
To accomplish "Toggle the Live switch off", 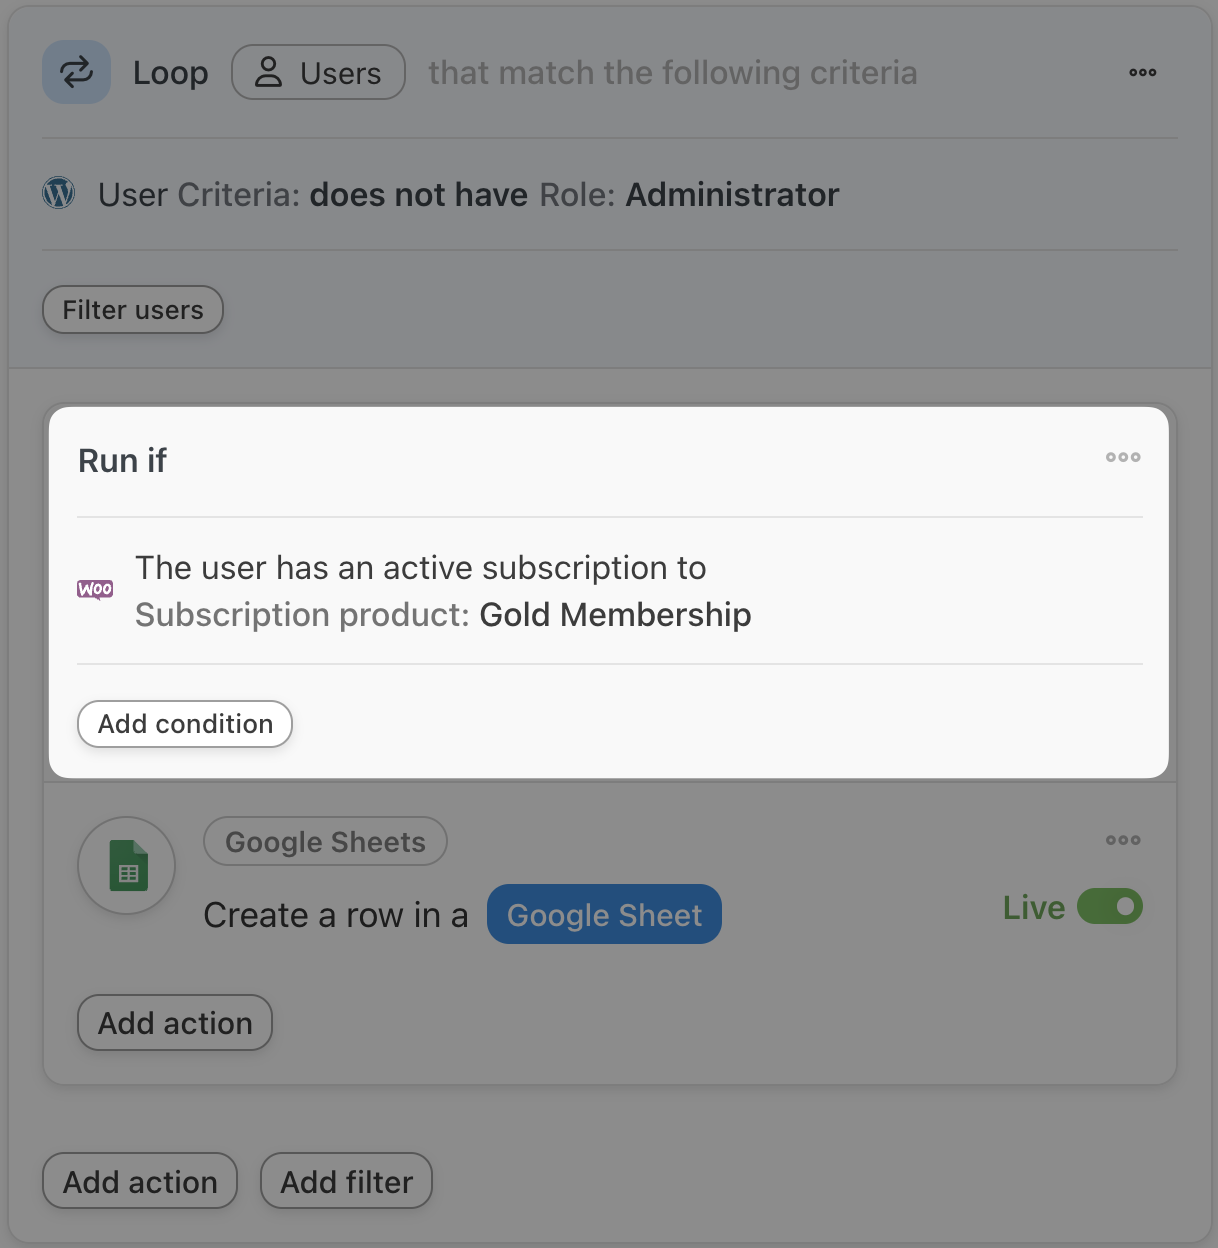I will pos(1109,907).
